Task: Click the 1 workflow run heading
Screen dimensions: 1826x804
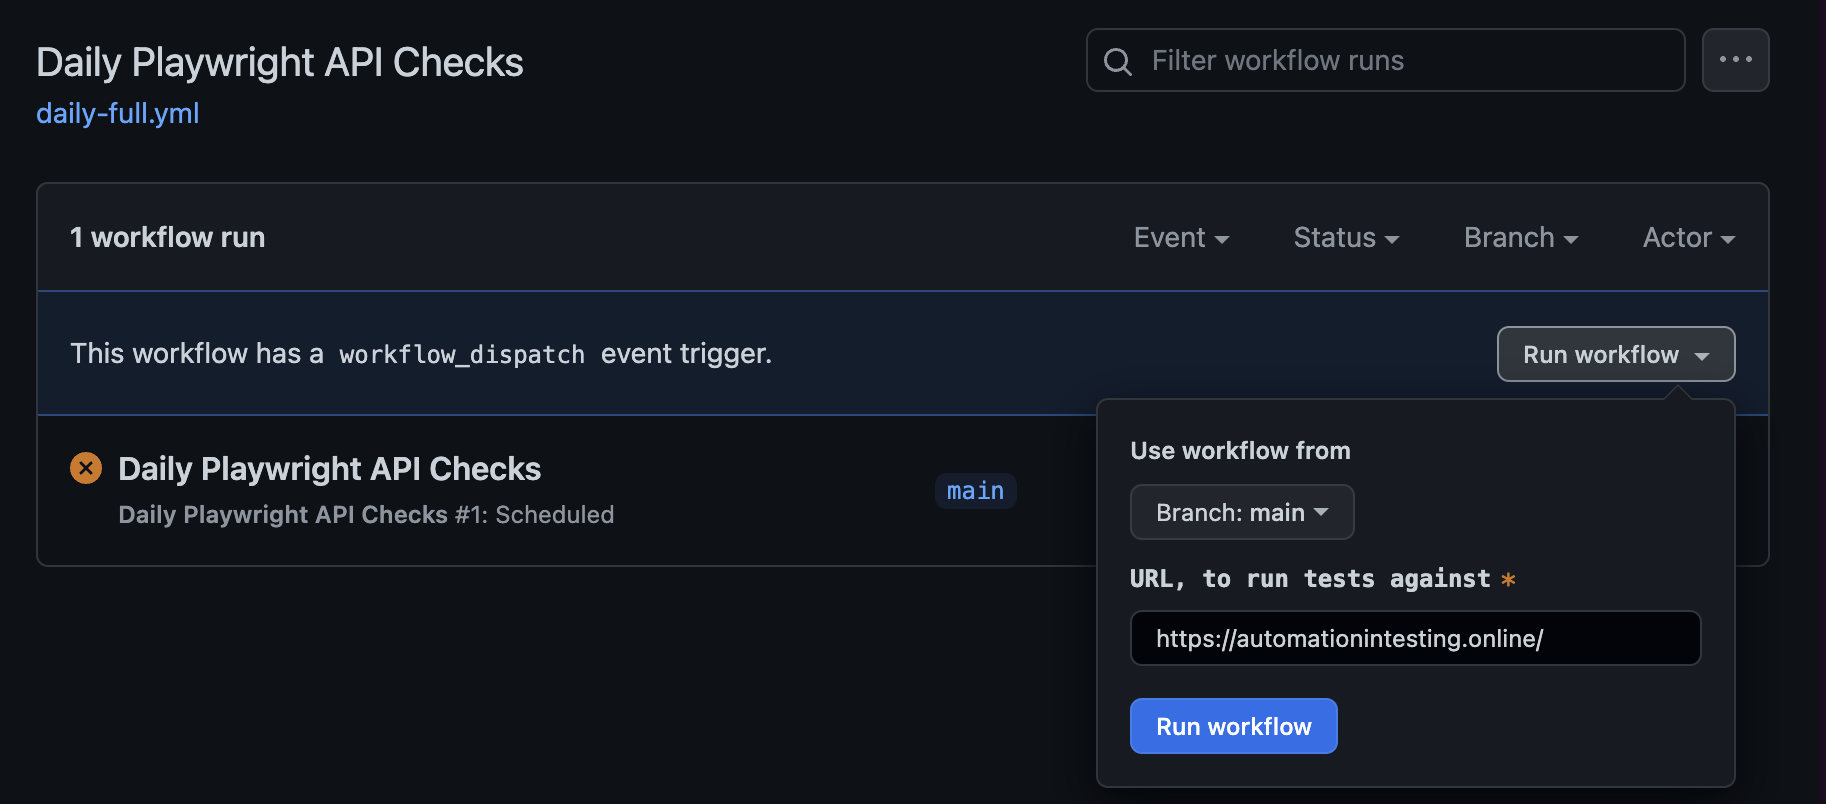Action: (x=167, y=237)
